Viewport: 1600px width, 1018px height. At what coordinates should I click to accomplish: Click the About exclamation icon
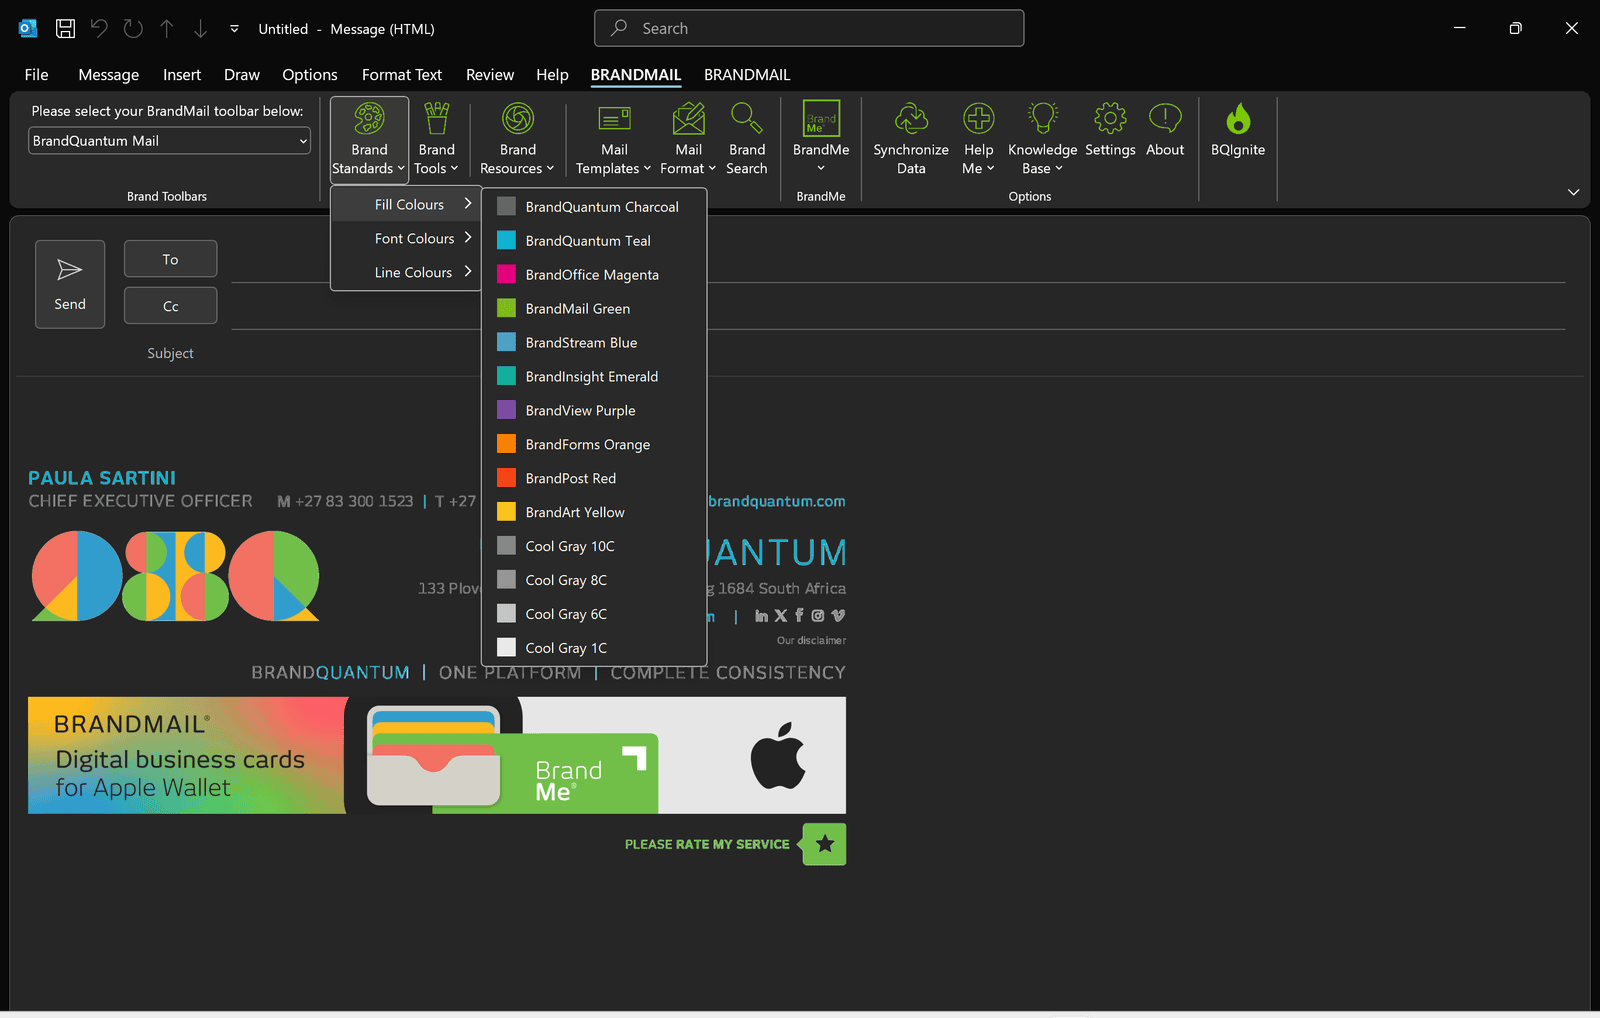click(1165, 119)
